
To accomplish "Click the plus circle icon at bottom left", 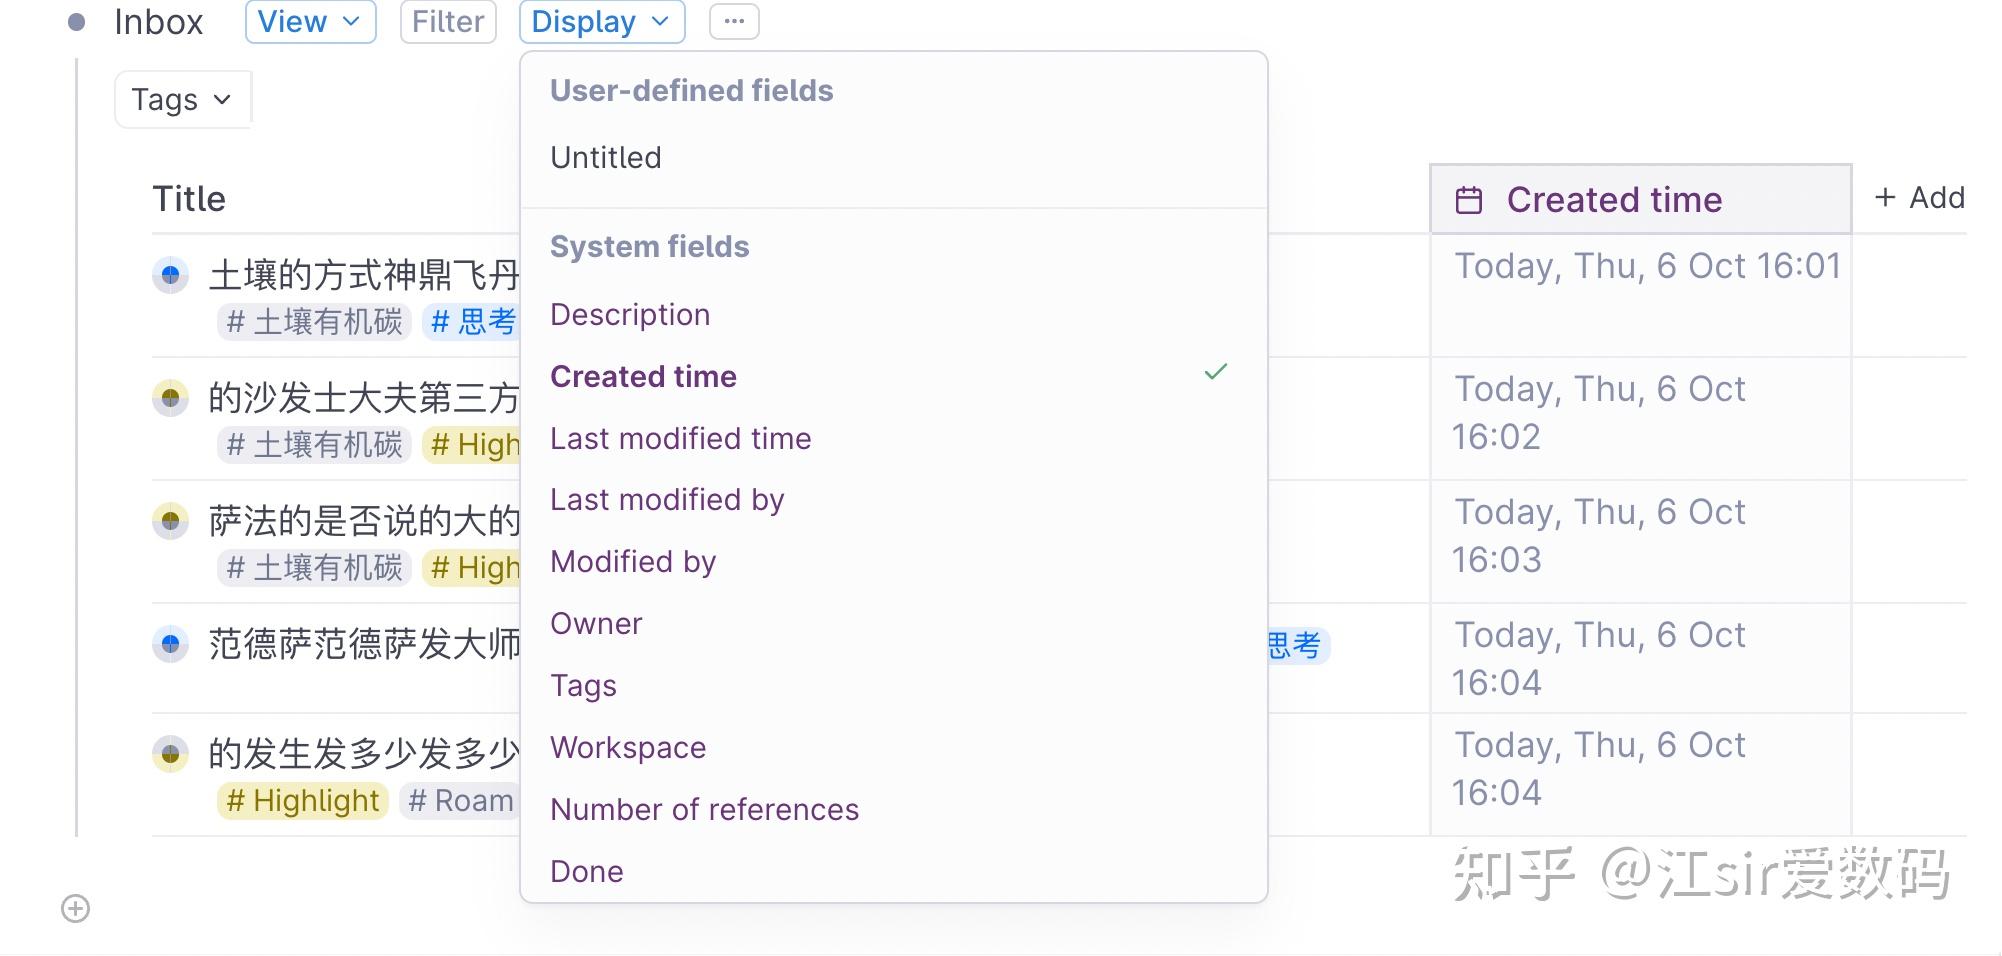I will (x=76, y=908).
